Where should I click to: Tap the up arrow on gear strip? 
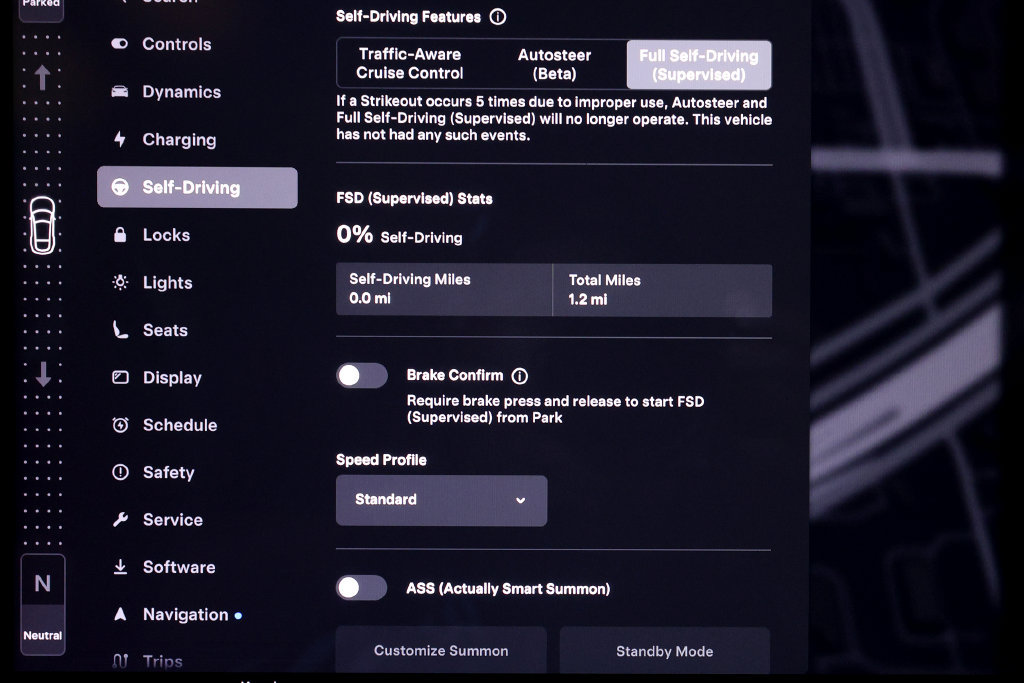pos(42,78)
